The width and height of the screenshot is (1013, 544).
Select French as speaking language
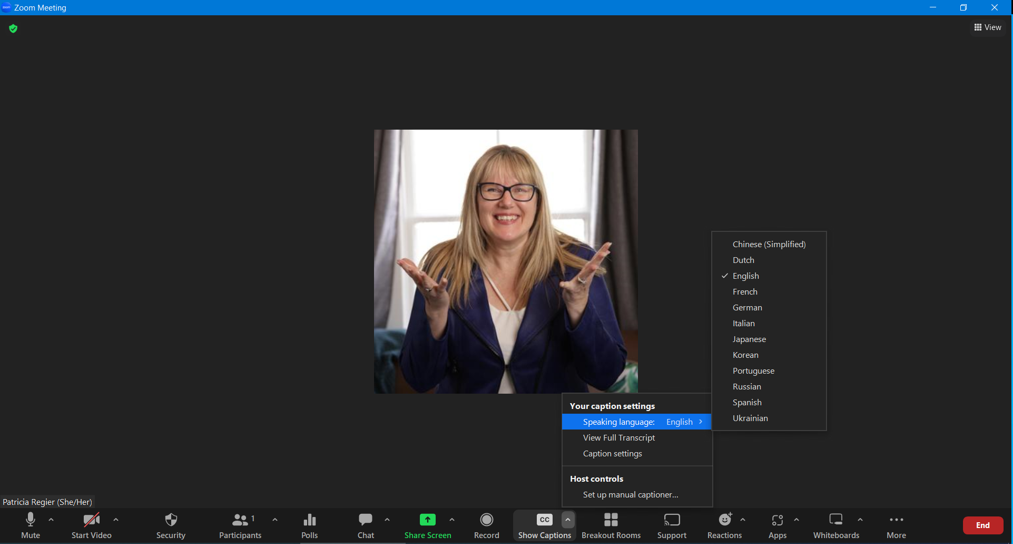(x=769, y=291)
